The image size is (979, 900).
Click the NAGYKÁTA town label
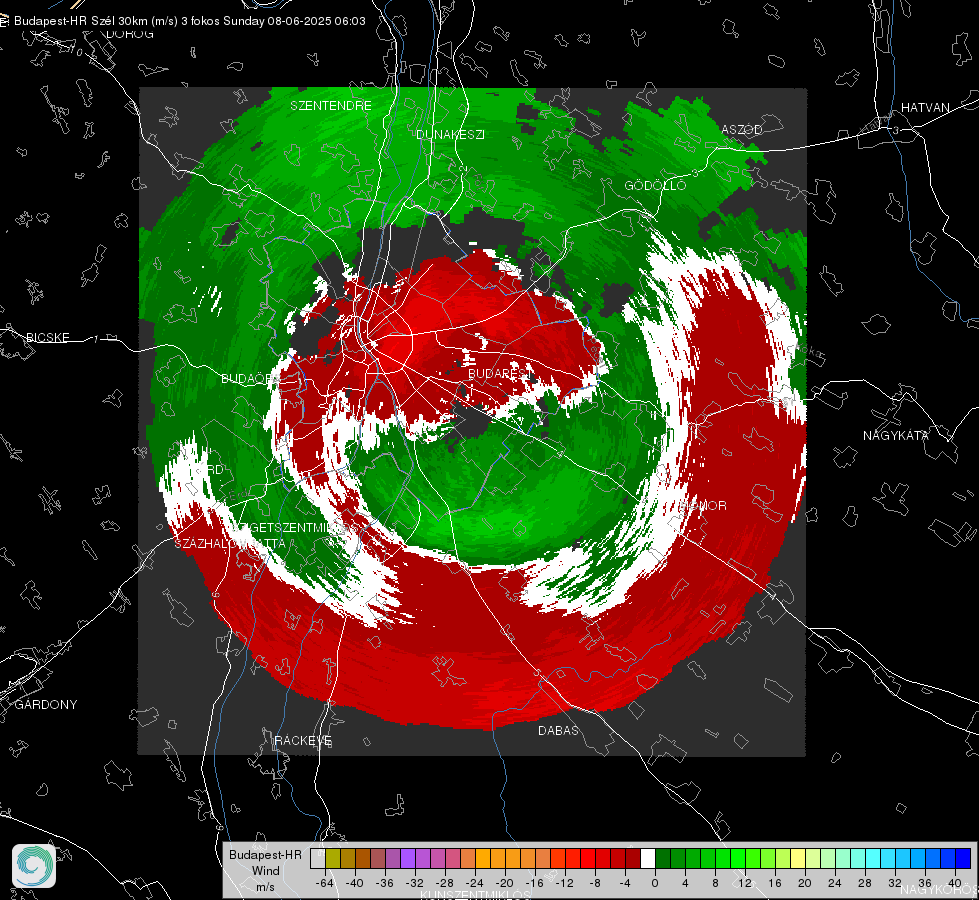896,435
